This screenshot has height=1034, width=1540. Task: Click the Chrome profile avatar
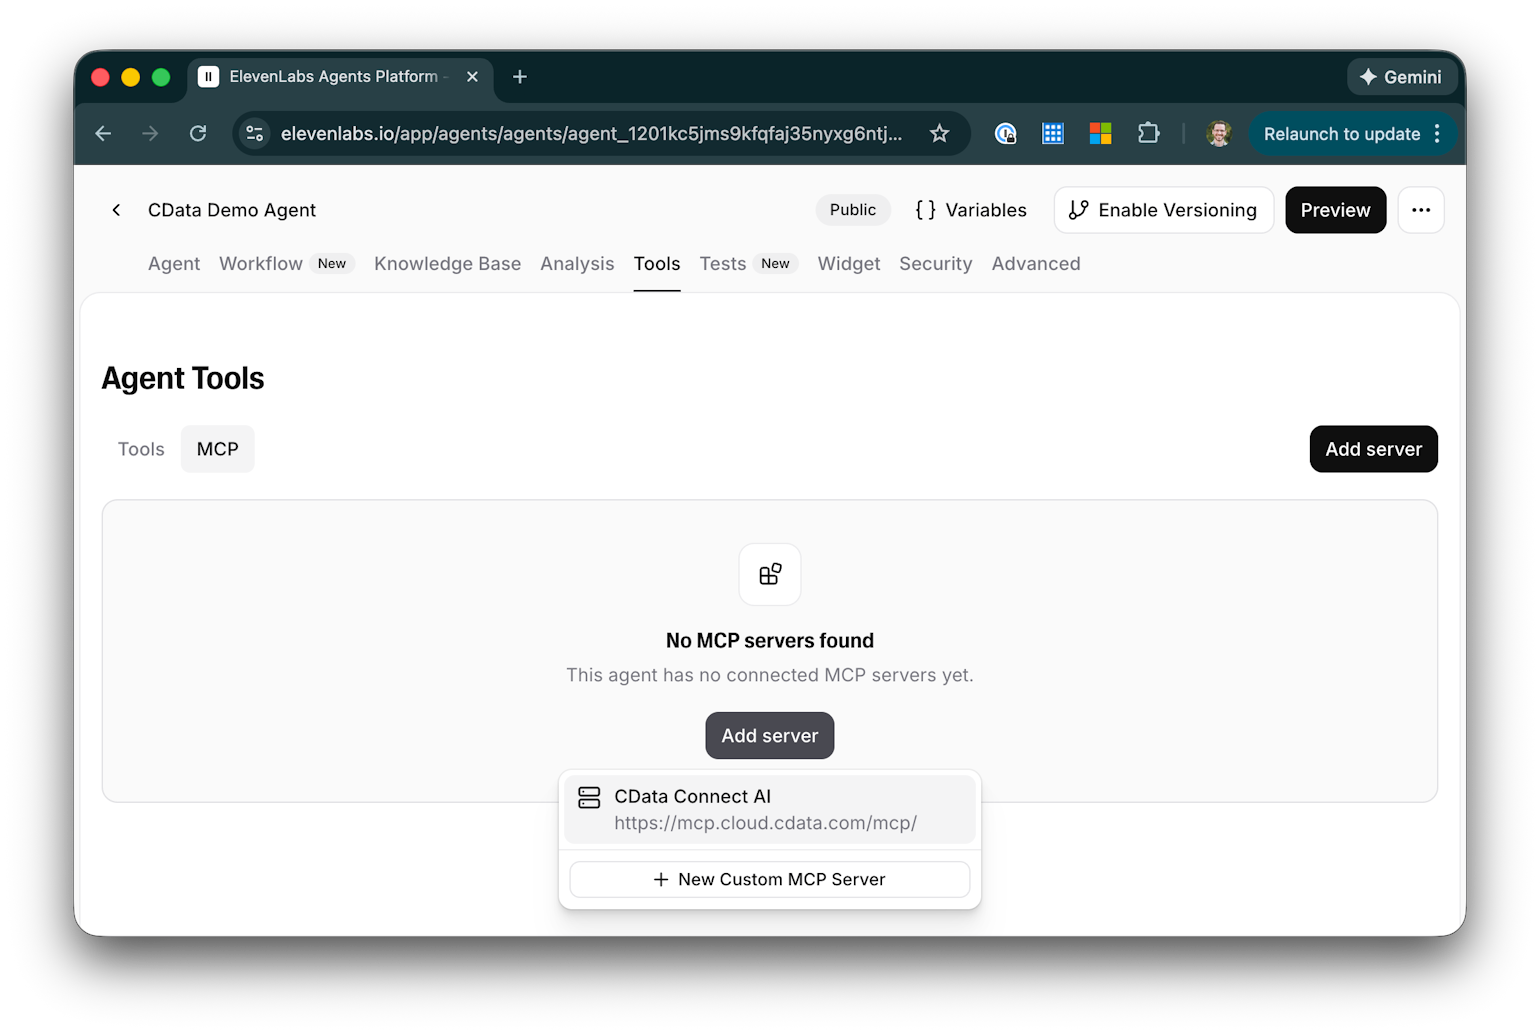[1218, 134]
